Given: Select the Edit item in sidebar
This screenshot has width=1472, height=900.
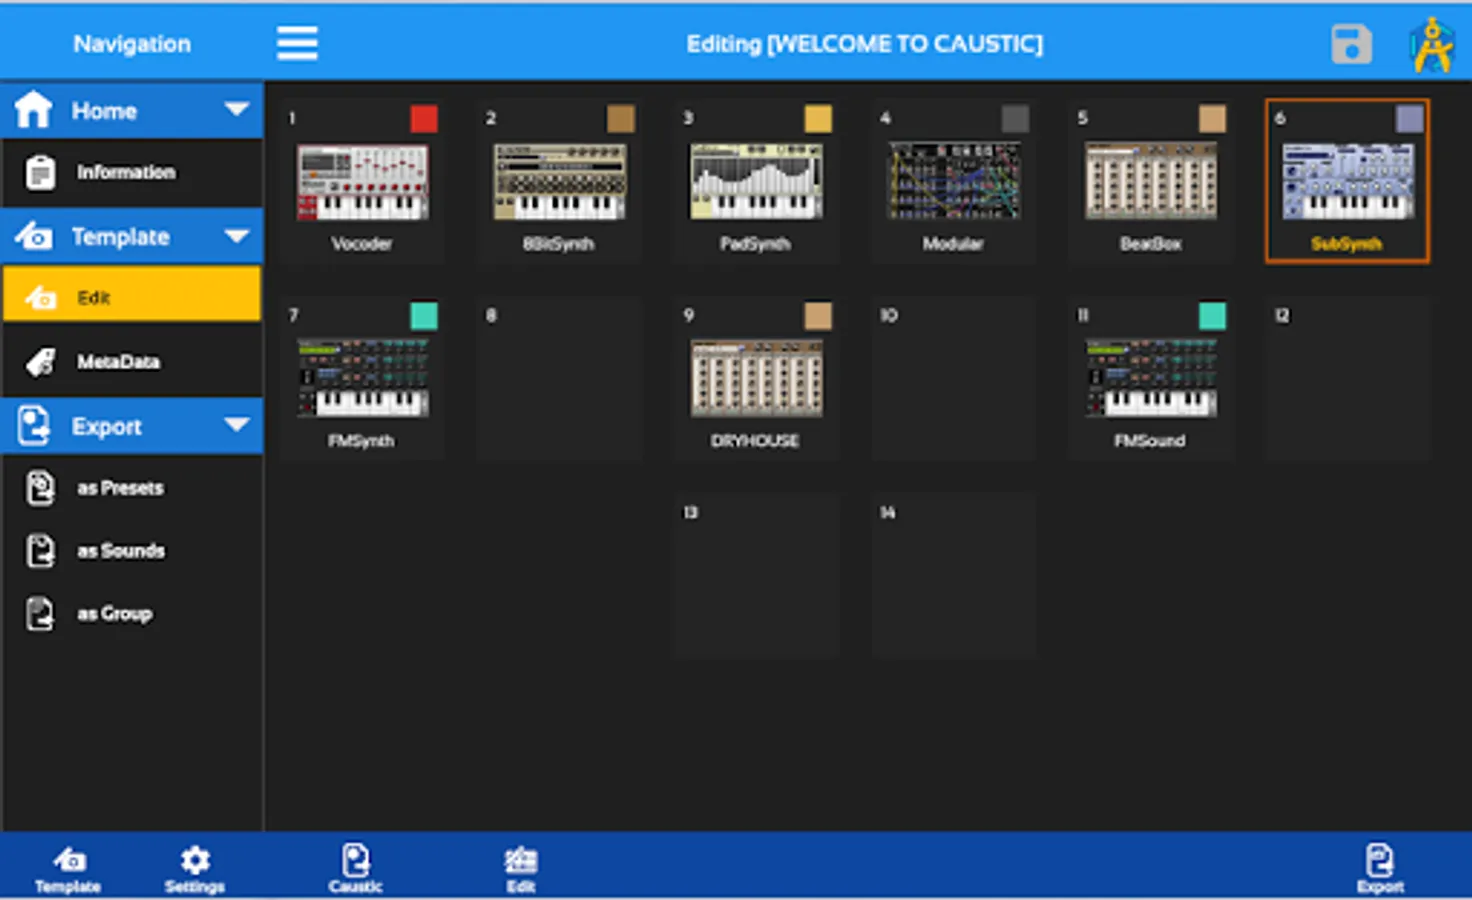Looking at the screenshot, I should tap(132, 295).
